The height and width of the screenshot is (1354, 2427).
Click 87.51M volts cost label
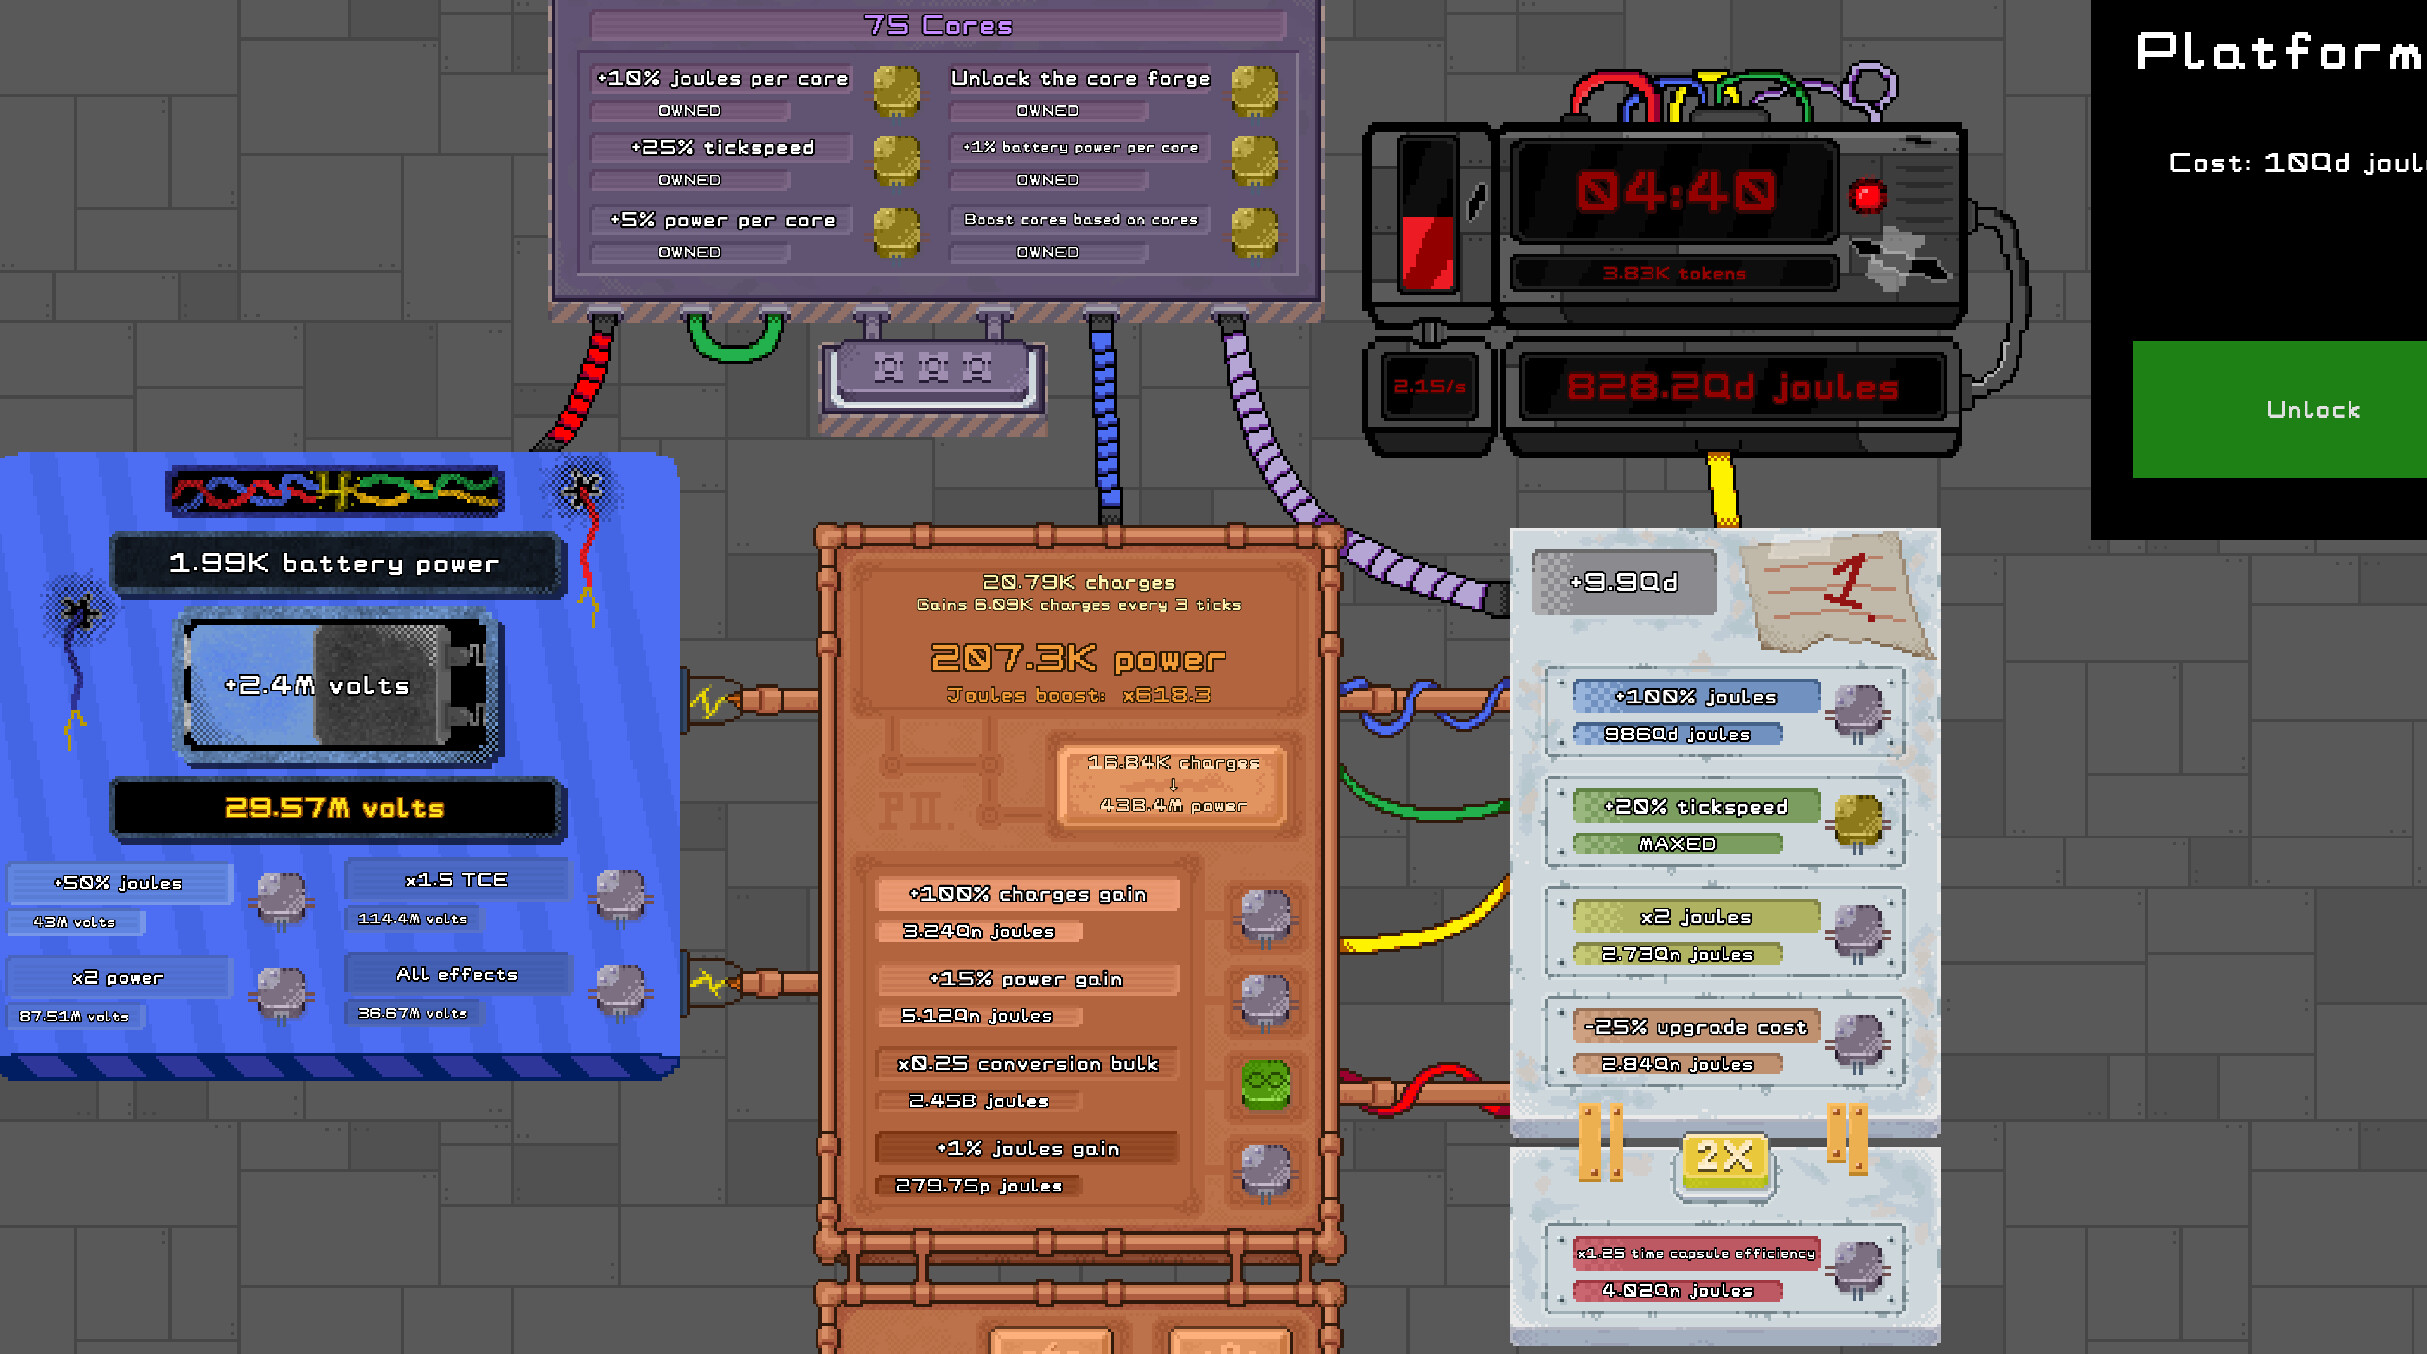[x=75, y=1016]
